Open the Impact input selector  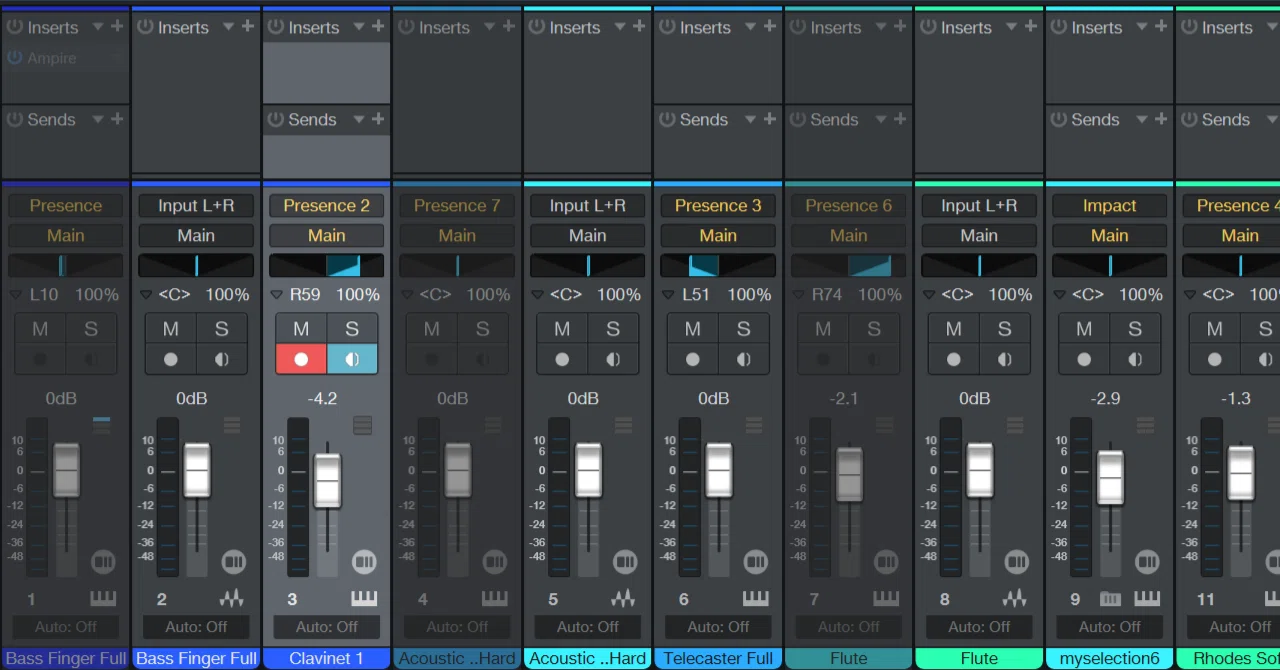(1109, 205)
